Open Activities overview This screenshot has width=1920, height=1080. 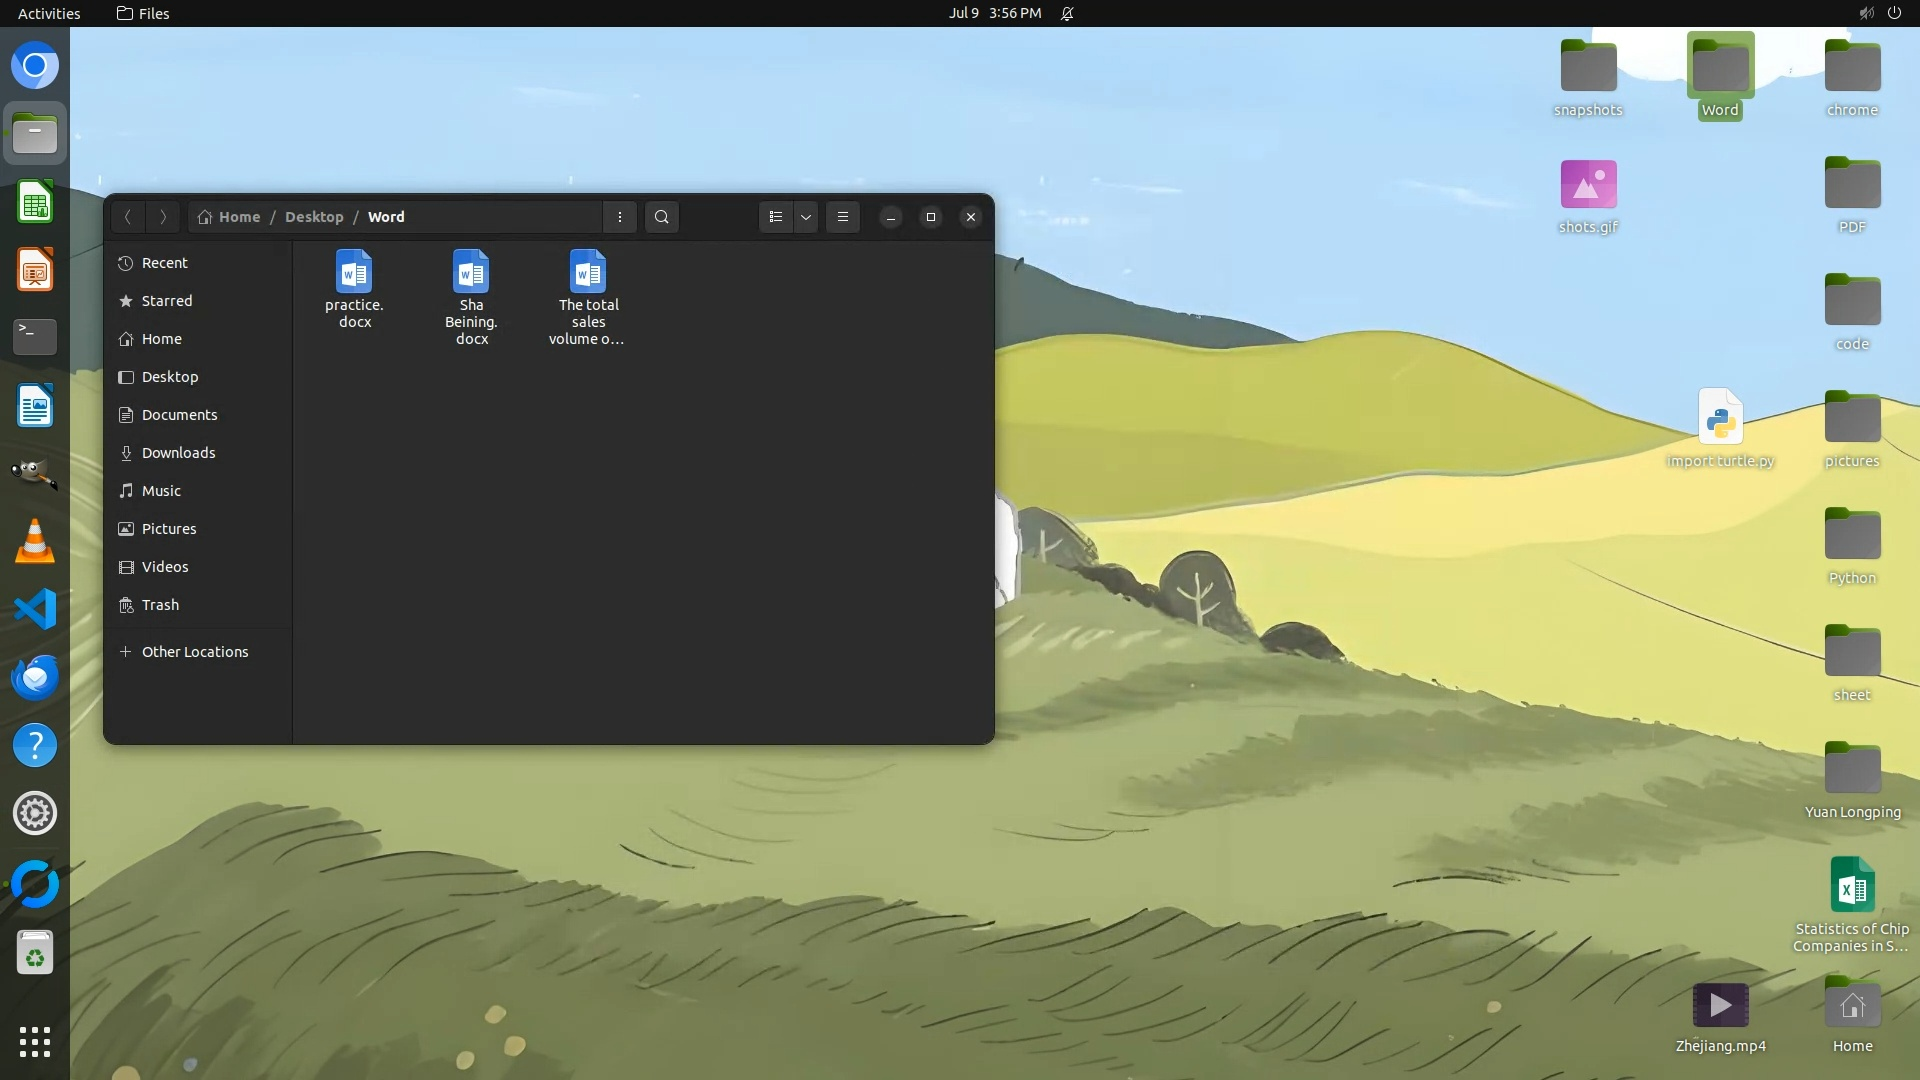coord(49,13)
